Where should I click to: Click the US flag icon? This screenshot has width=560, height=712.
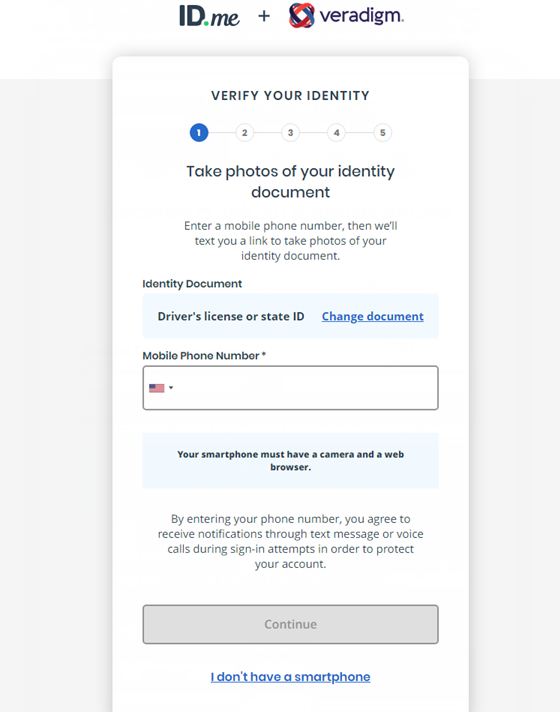point(157,388)
